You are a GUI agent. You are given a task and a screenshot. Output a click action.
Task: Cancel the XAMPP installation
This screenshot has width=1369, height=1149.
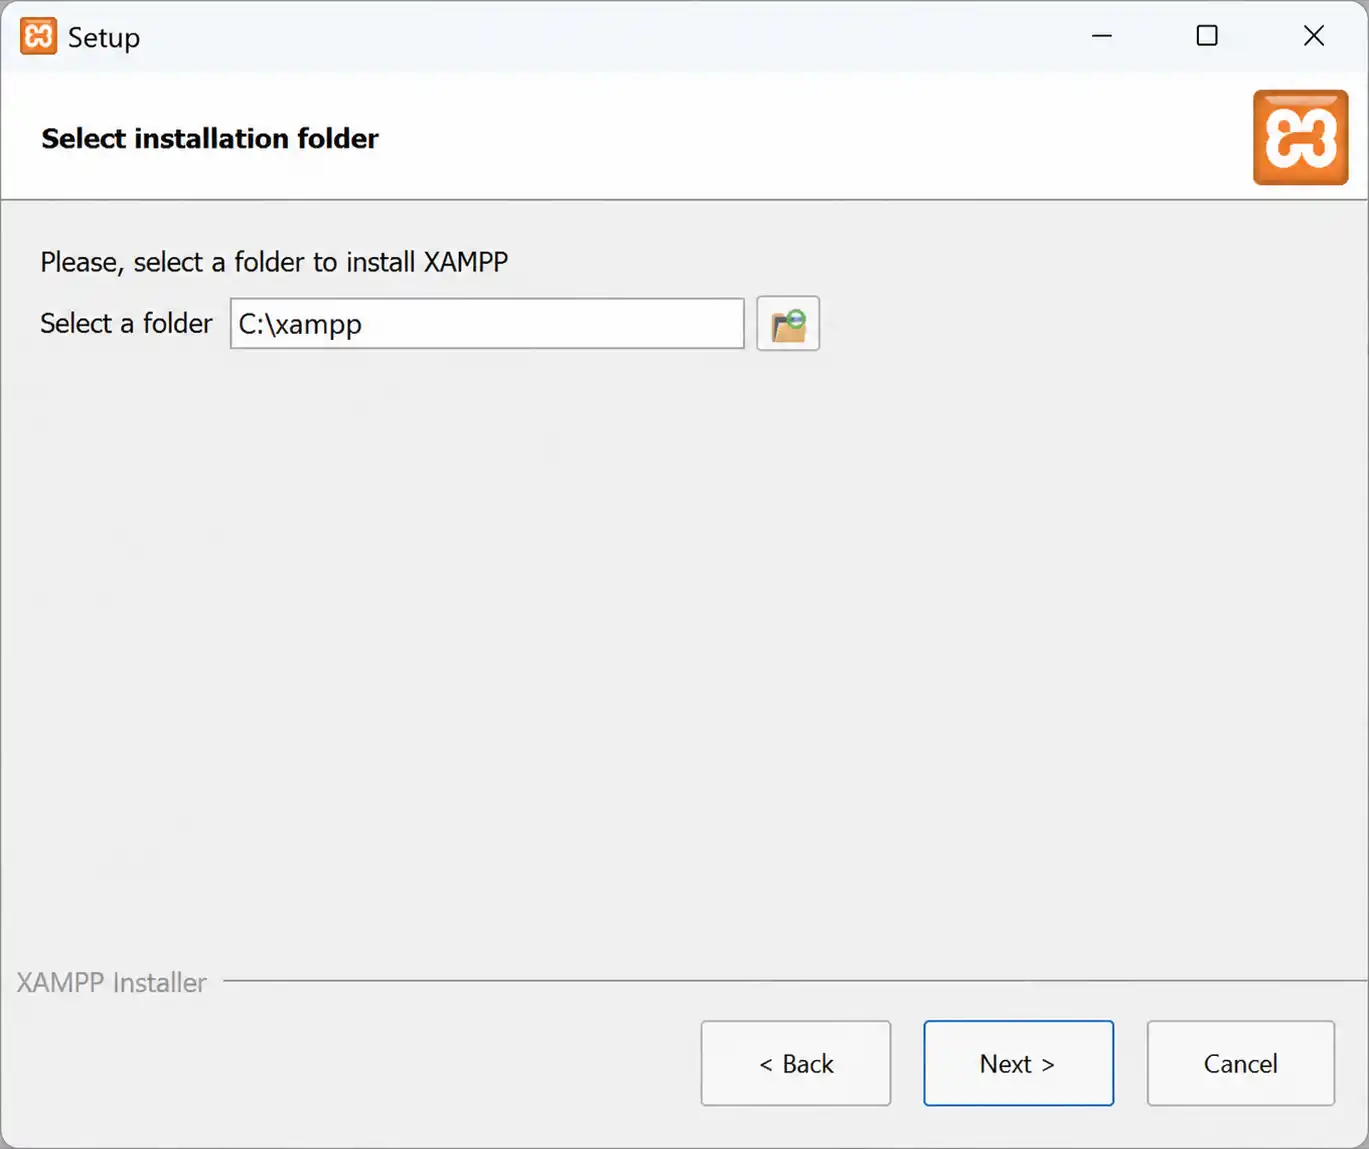tap(1241, 1063)
